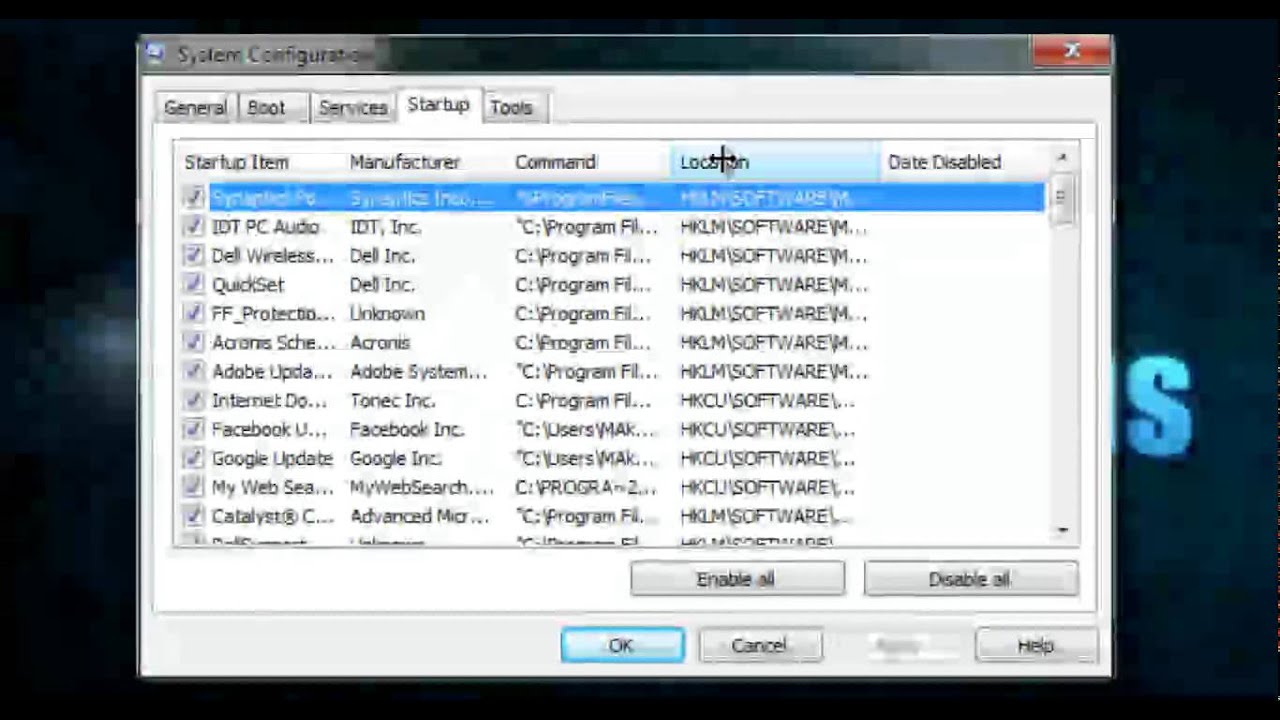The width and height of the screenshot is (1280, 720).
Task: Sort by Command column header
Action: 590,162
